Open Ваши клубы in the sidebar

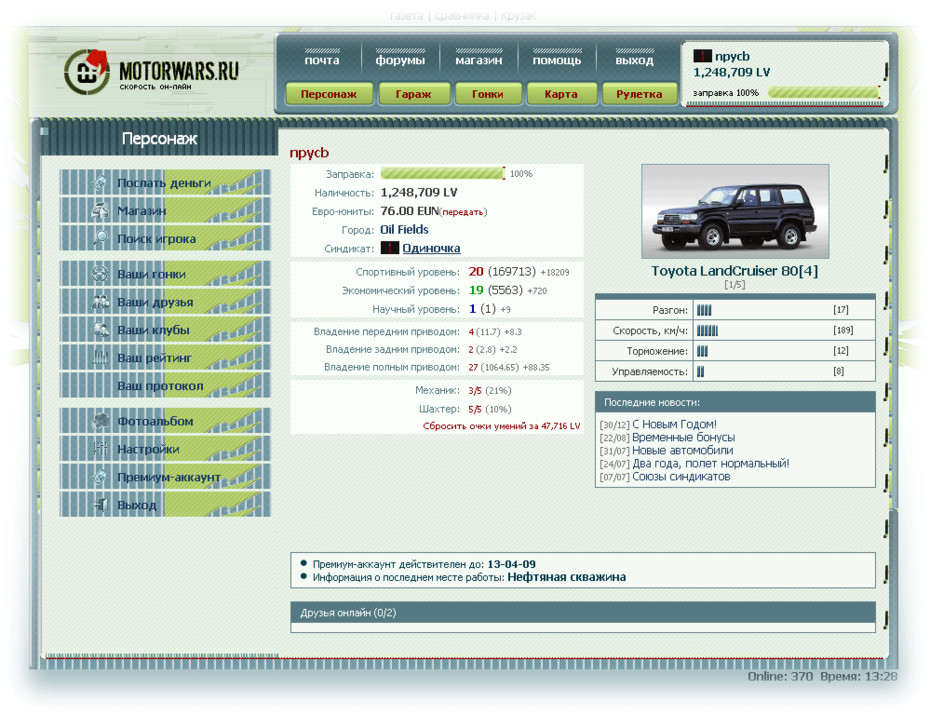pyautogui.click(x=165, y=330)
